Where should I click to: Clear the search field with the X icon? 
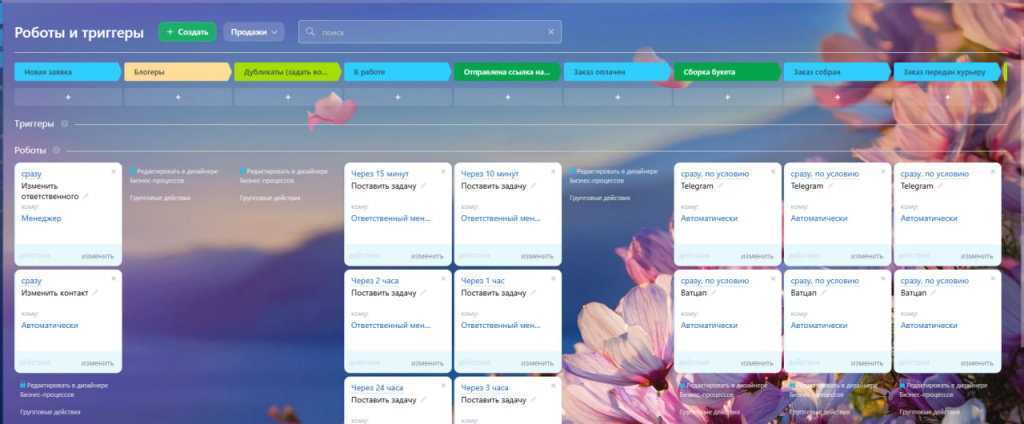pos(551,31)
